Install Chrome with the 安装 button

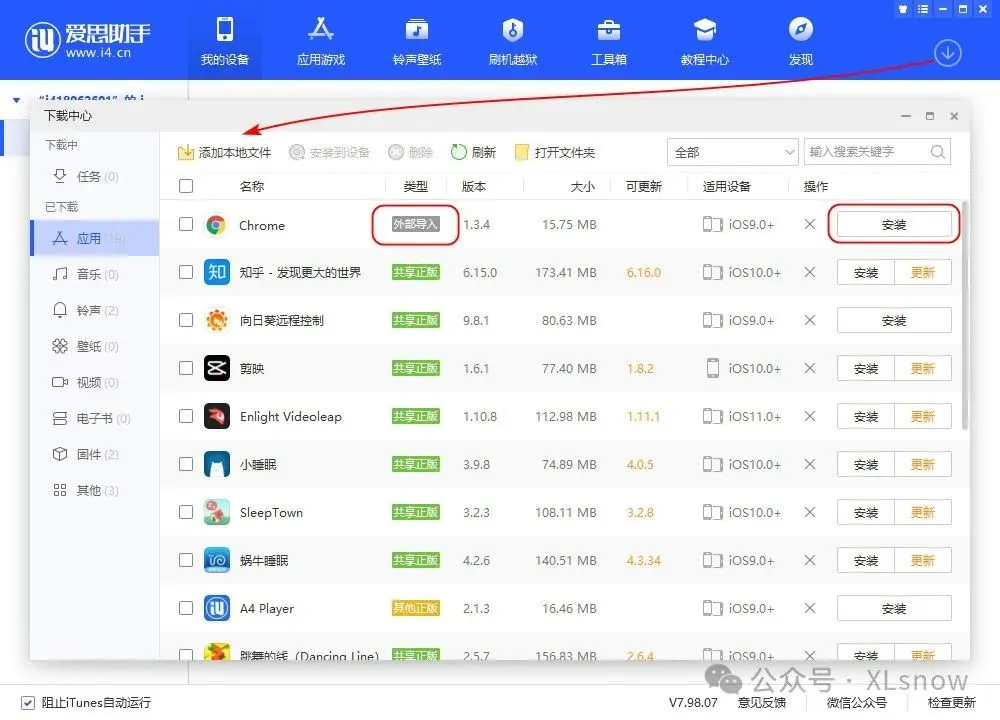point(893,224)
